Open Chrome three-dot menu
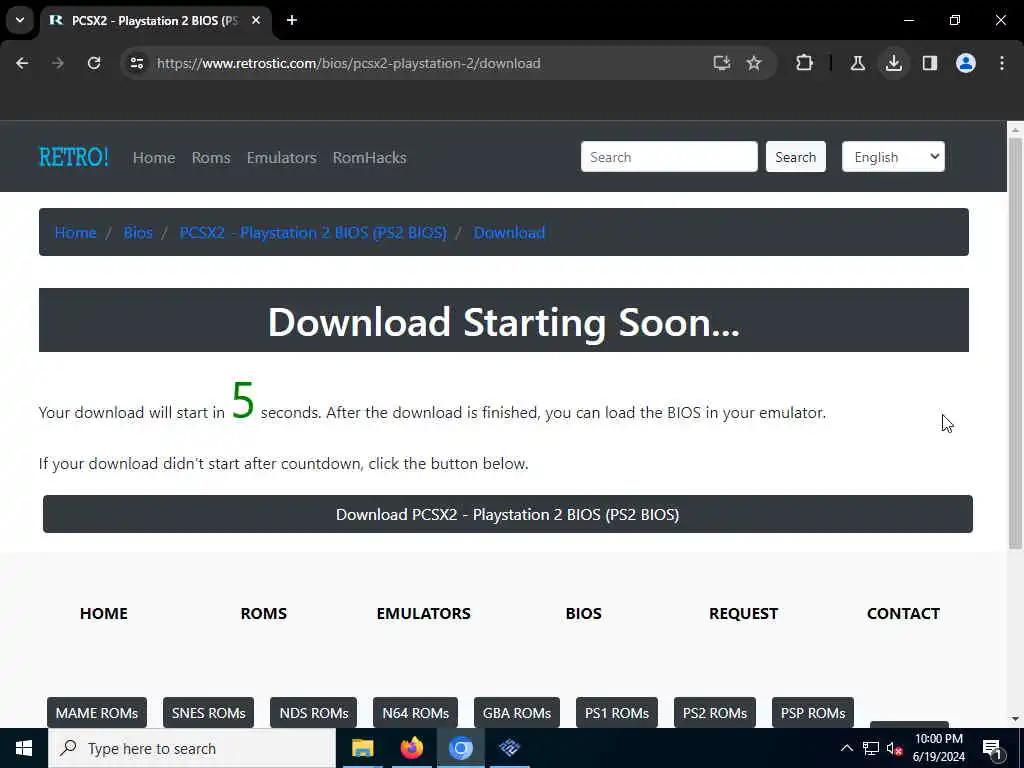The image size is (1024, 768). tap(1002, 63)
